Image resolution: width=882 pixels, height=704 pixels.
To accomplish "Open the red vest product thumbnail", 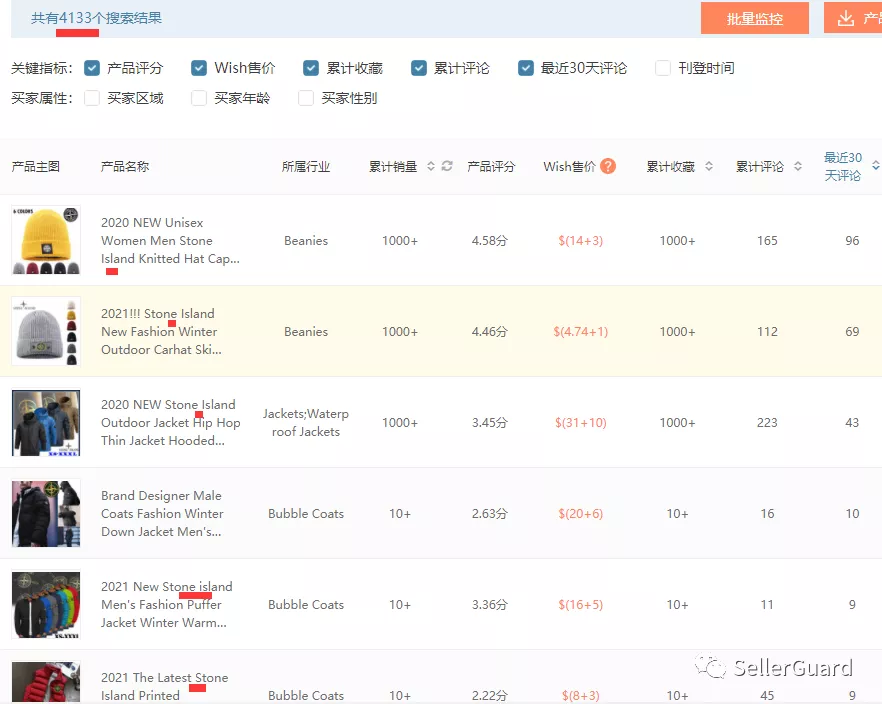I will pyautogui.click(x=46, y=682).
